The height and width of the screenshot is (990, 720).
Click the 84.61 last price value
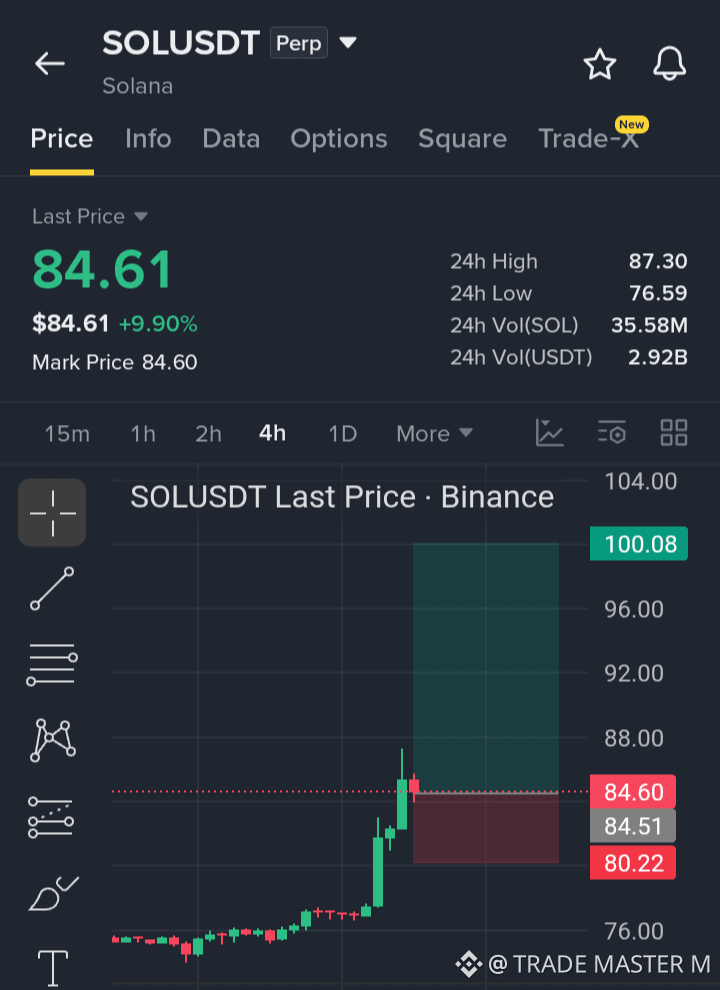pos(102,270)
